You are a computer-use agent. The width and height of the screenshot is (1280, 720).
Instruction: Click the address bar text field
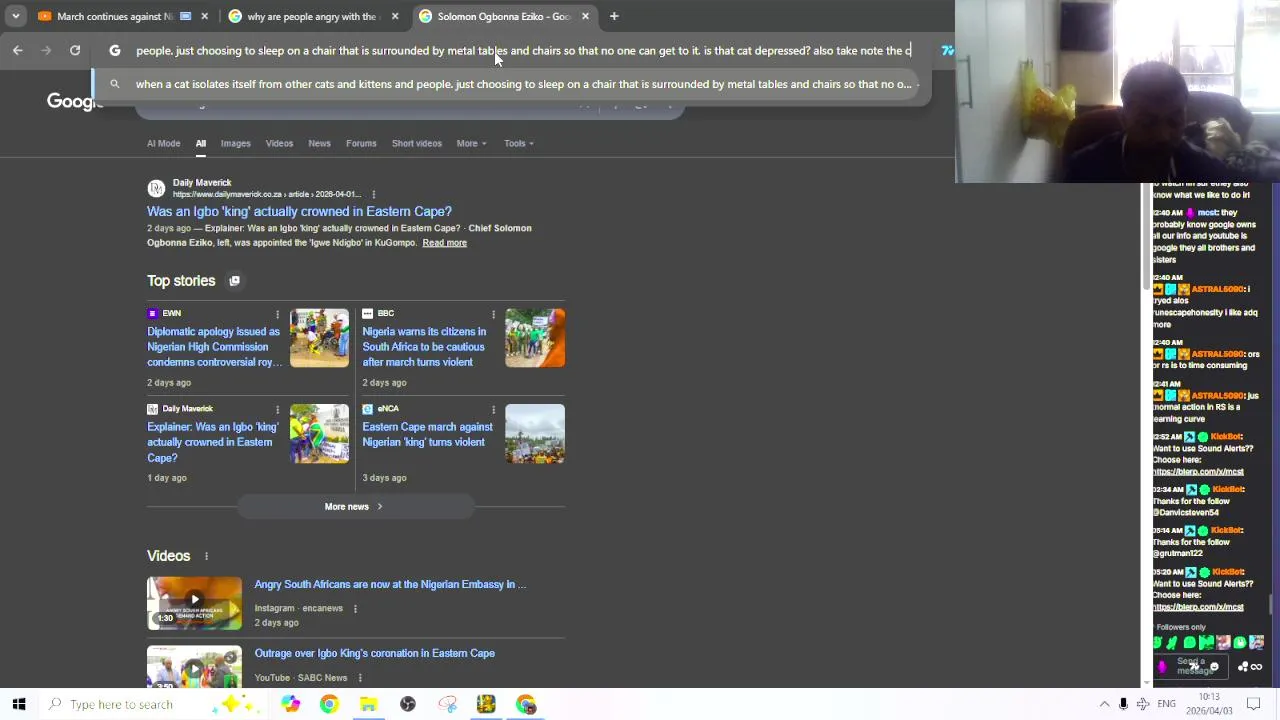coord(523,50)
